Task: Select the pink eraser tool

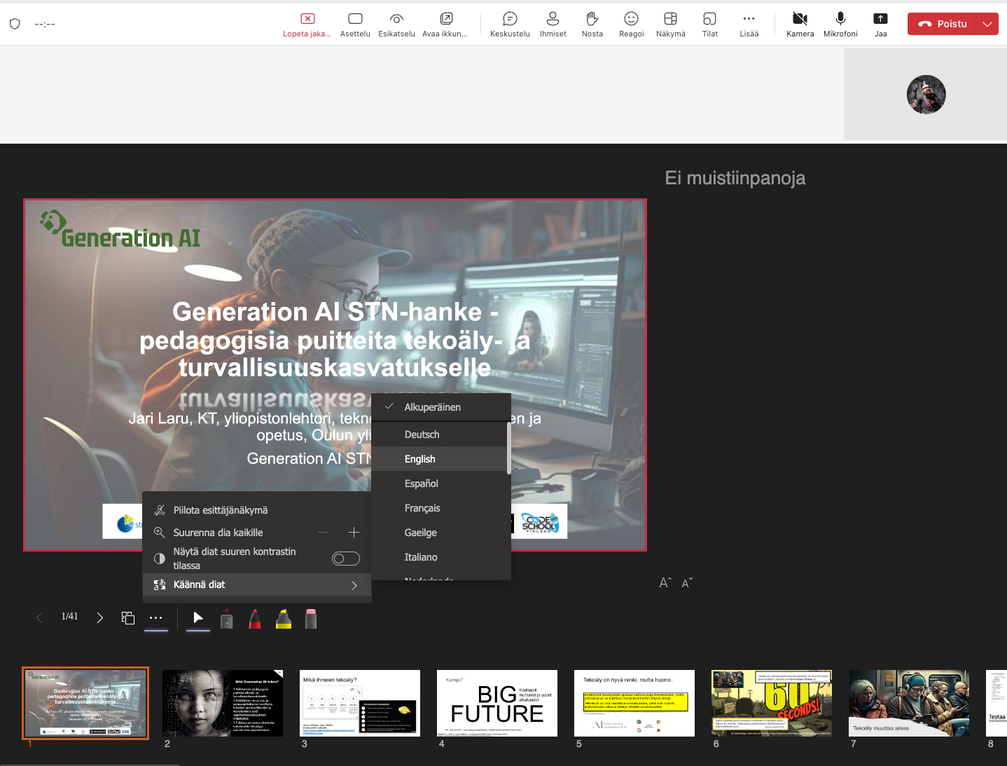Action: coord(311,619)
